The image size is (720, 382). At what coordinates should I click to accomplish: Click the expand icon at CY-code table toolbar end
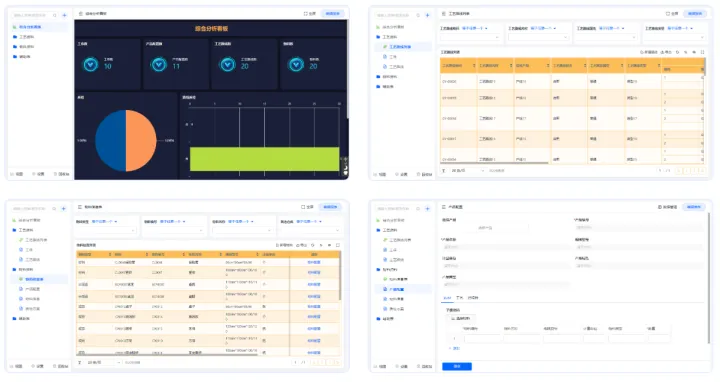(703, 52)
